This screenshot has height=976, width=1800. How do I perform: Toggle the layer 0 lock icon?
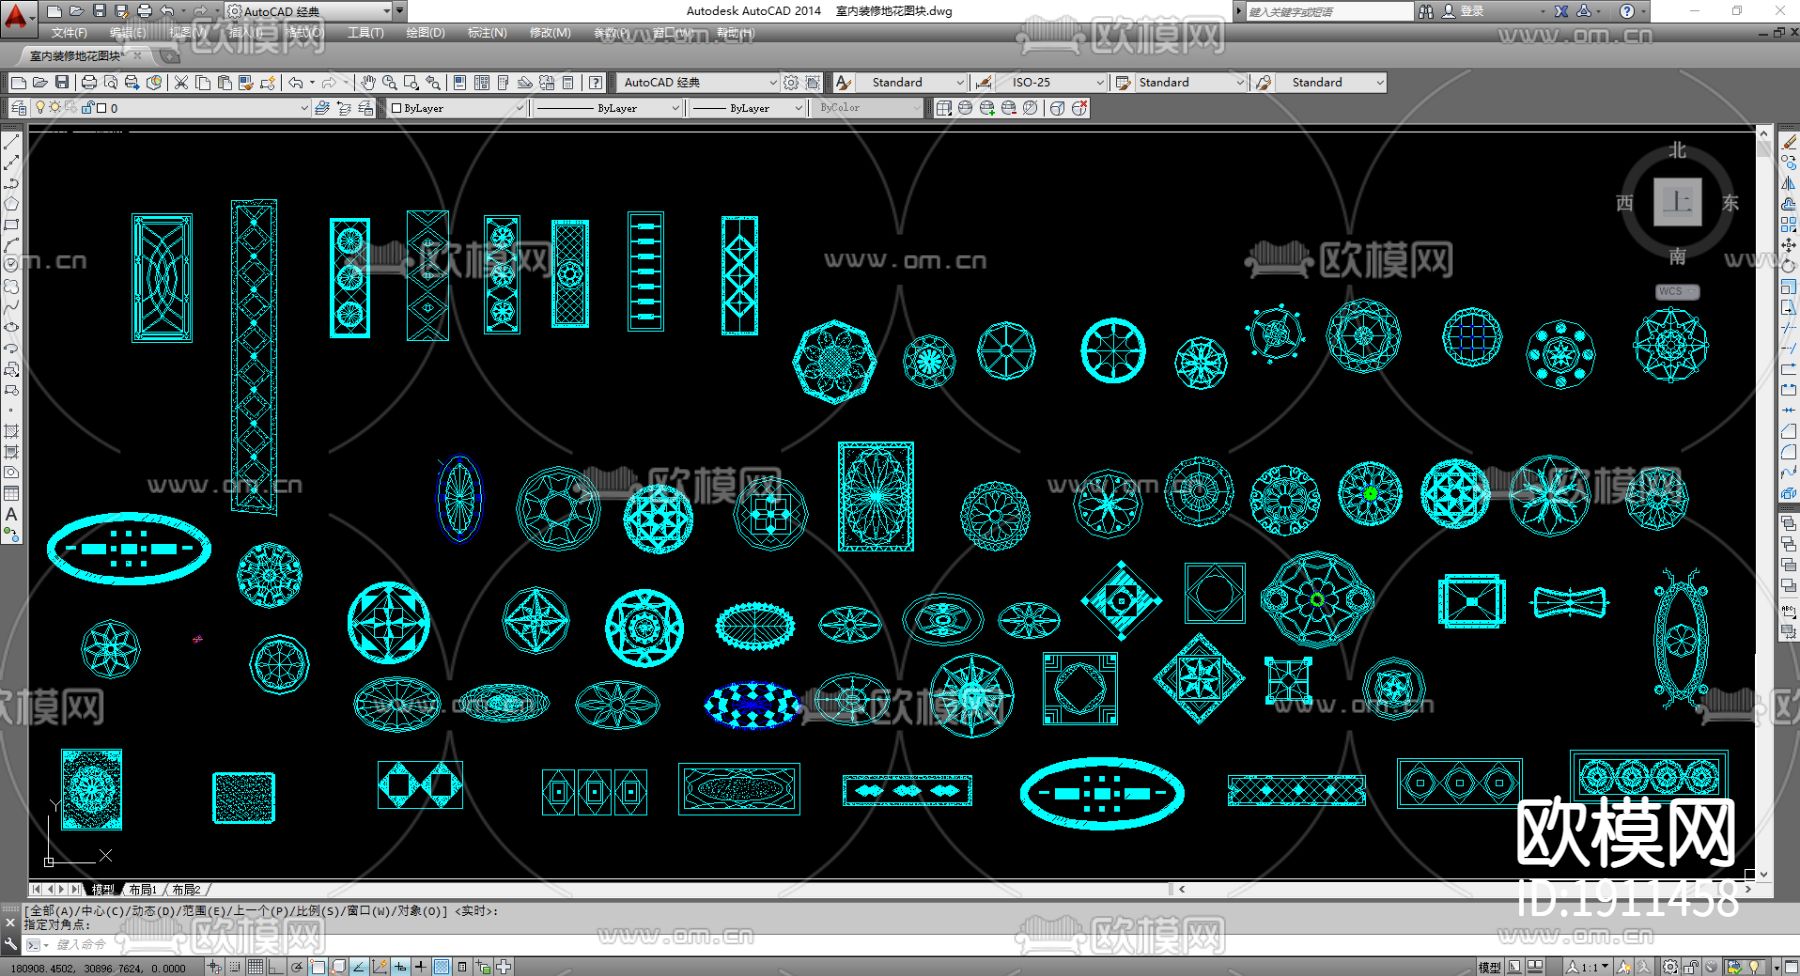pyautogui.click(x=88, y=108)
